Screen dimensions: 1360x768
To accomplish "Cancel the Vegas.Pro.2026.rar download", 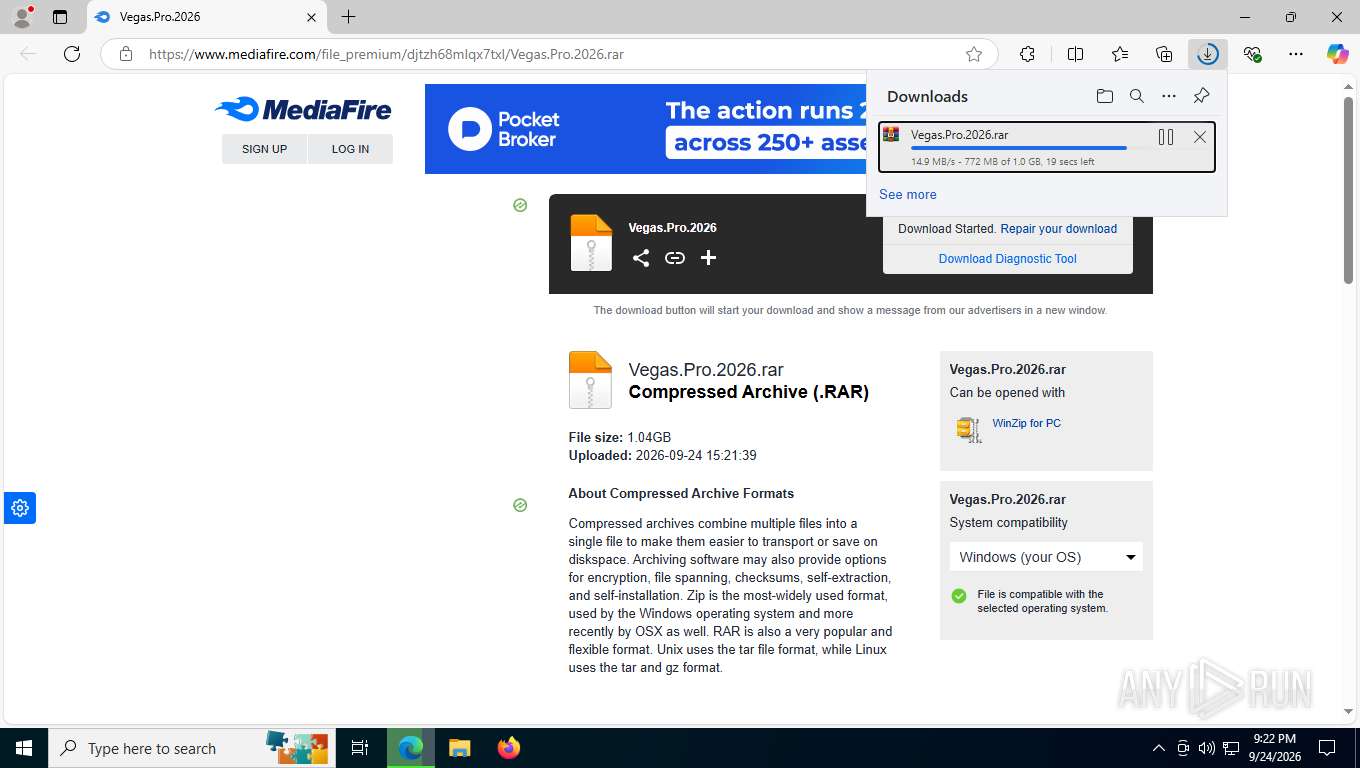I will point(1199,137).
